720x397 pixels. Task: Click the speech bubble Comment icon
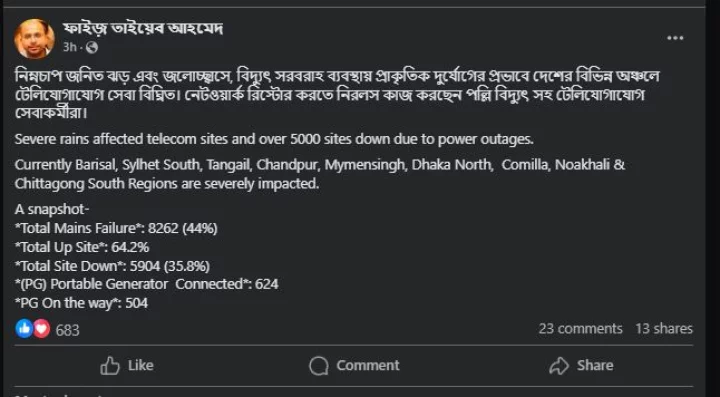tap(319, 366)
